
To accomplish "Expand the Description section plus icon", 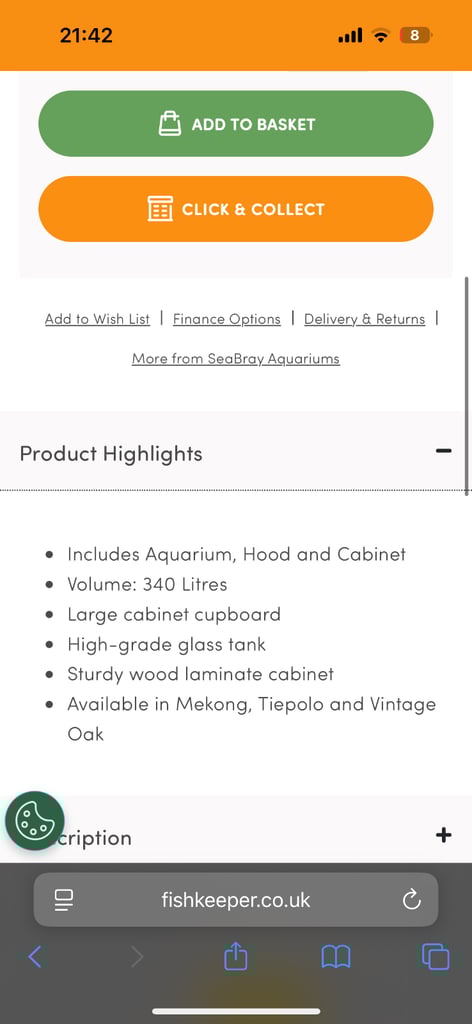I will click(x=444, y=835).
